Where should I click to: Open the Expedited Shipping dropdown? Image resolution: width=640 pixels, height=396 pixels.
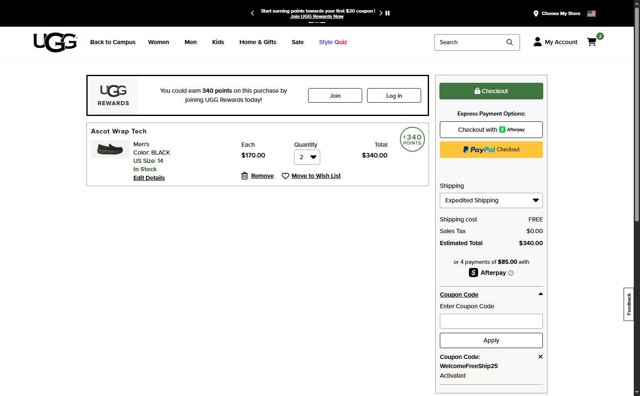pos(491,200)
